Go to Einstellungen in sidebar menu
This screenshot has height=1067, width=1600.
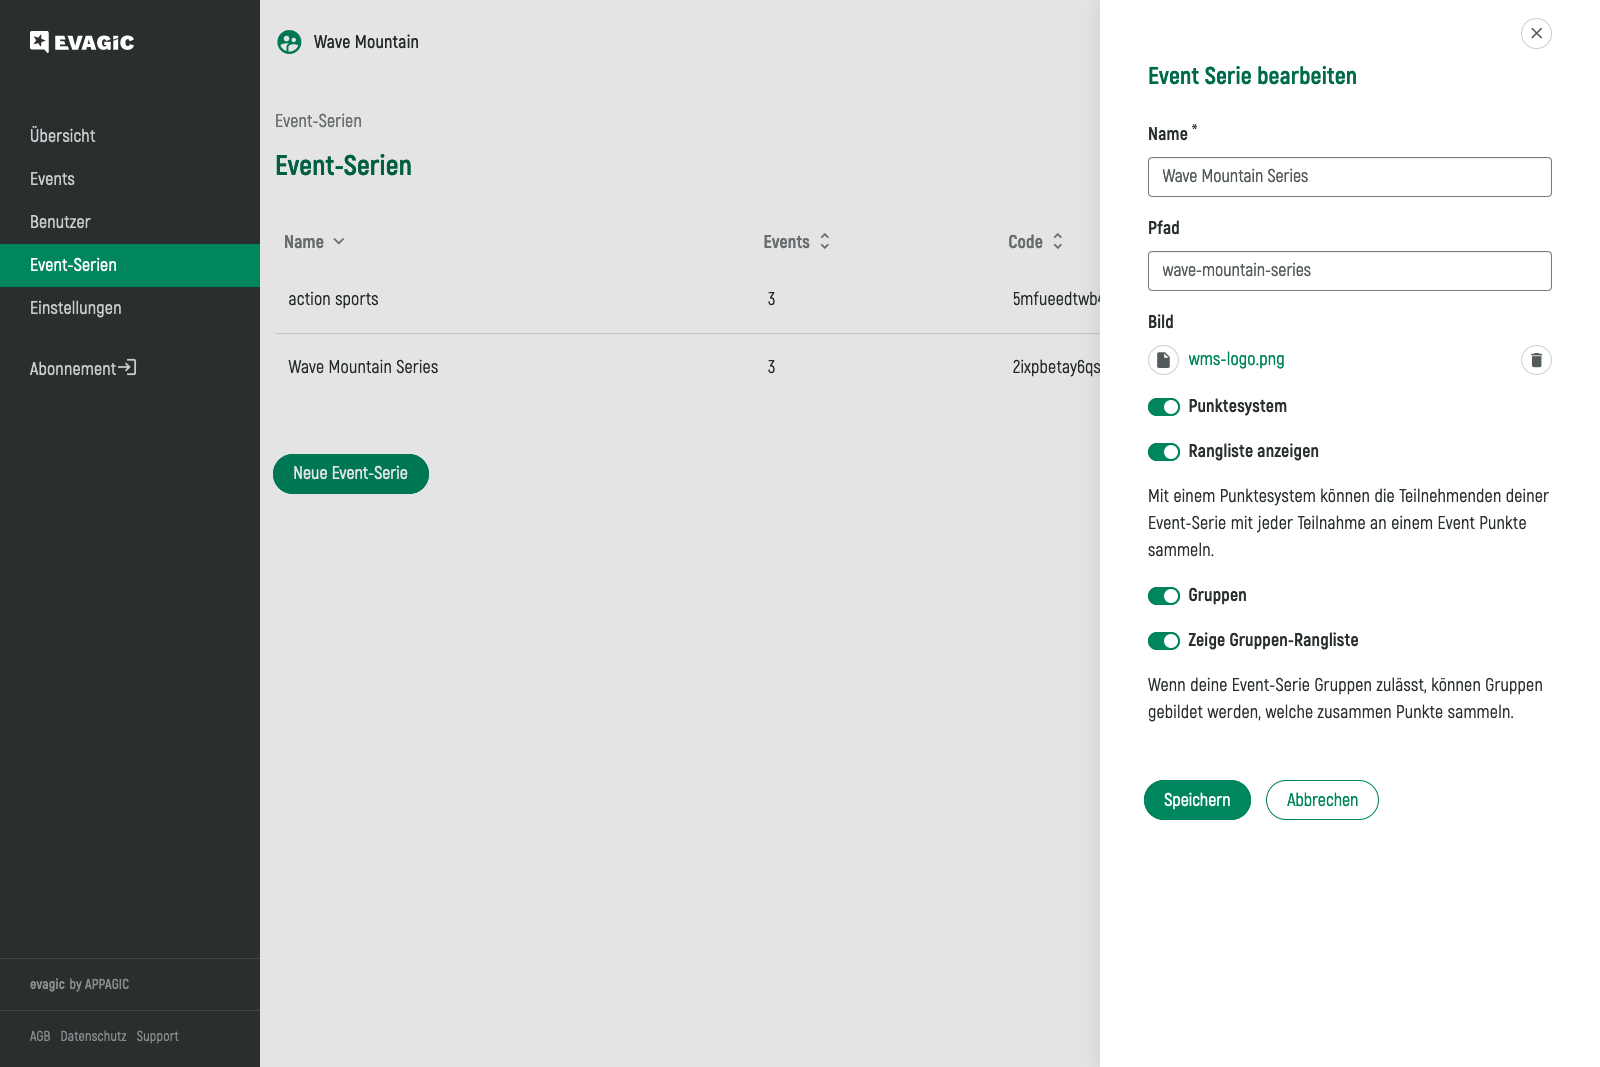click(76, 308)
